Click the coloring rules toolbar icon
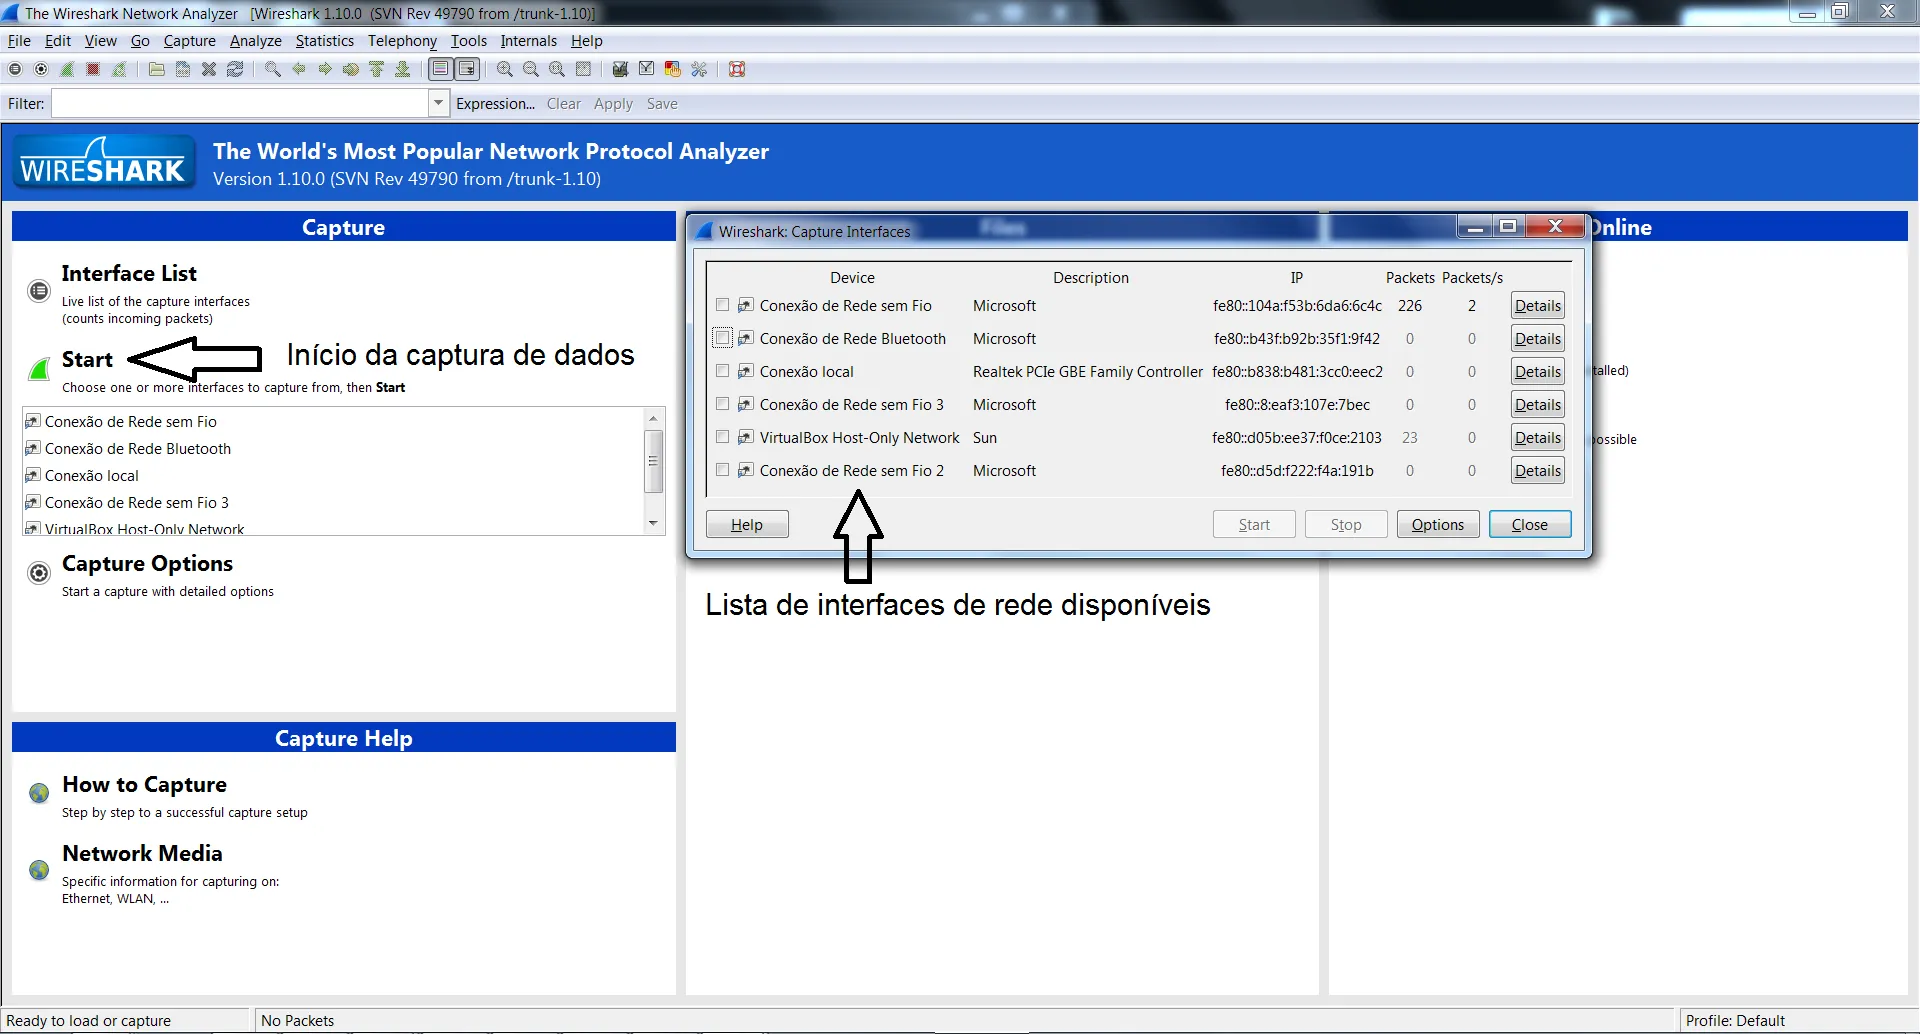This screenshot has height=1034, width=1920. [x=673, y=69]
